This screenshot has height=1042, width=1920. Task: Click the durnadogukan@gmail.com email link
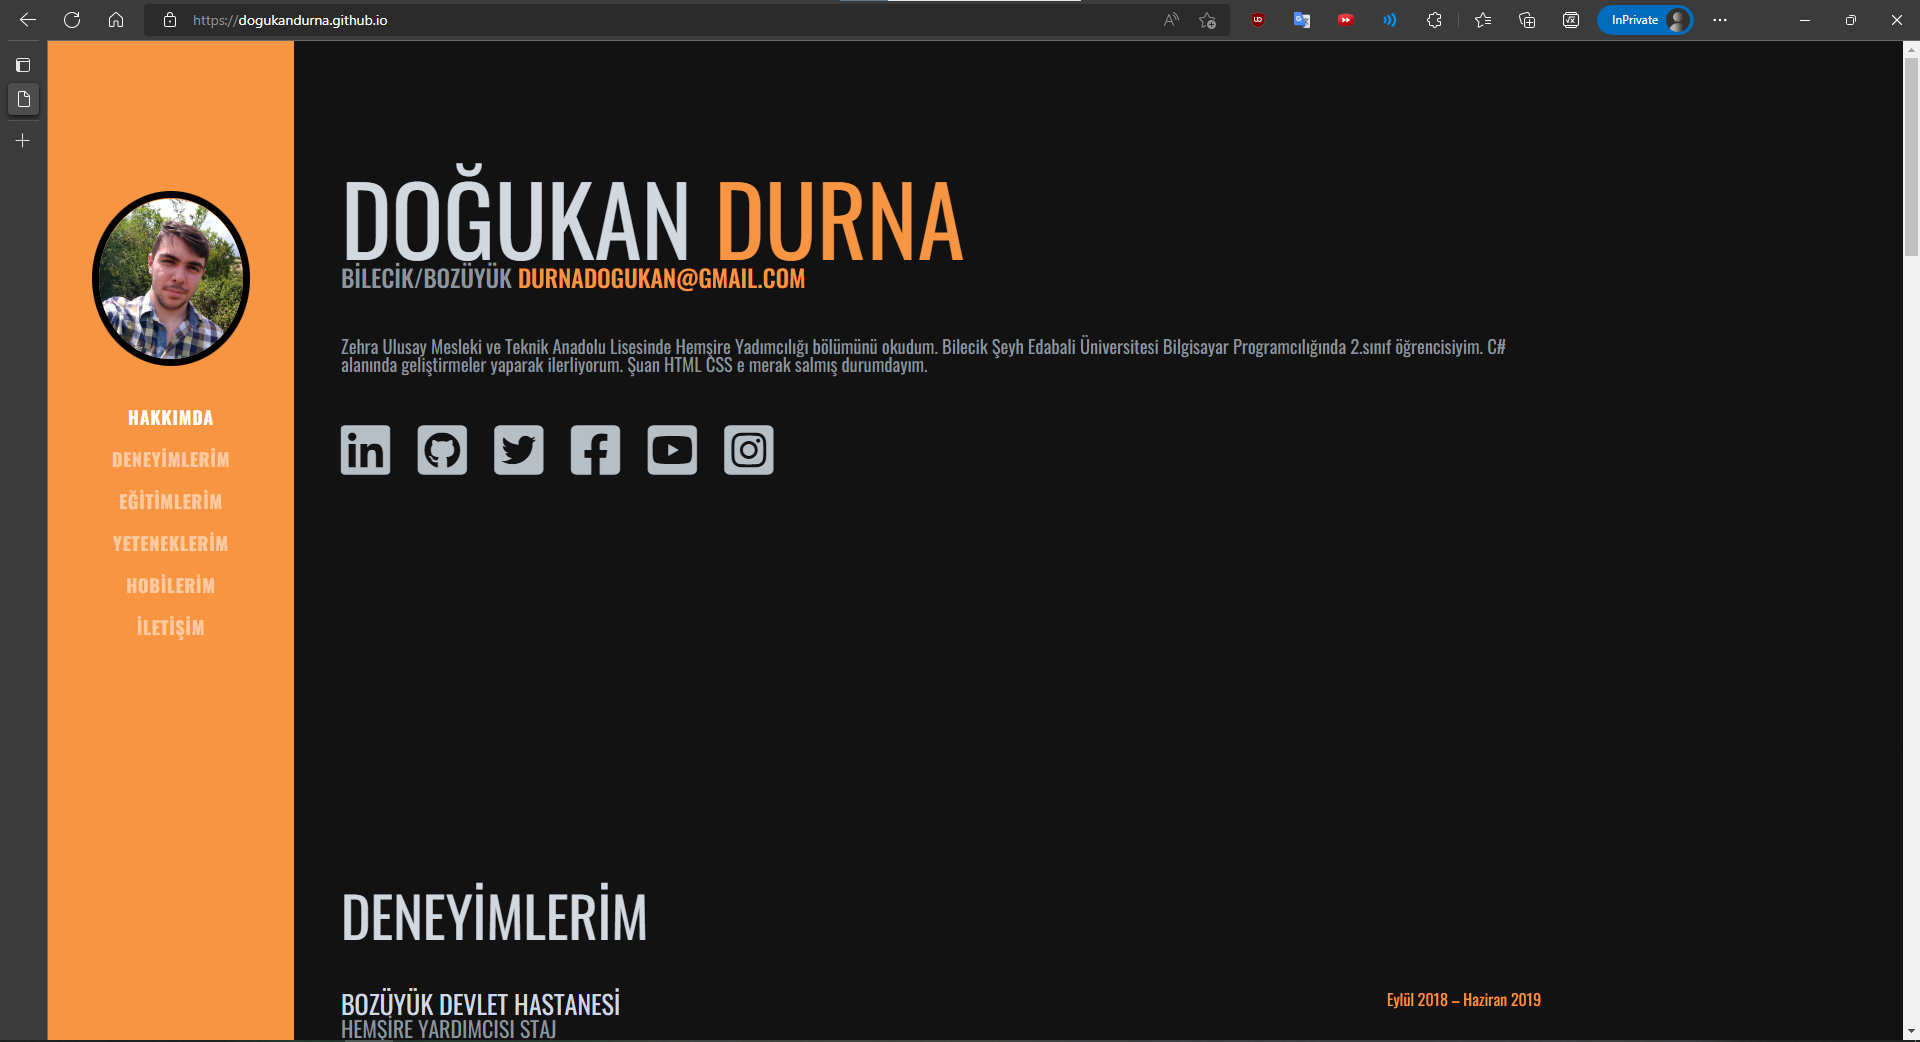661,279
